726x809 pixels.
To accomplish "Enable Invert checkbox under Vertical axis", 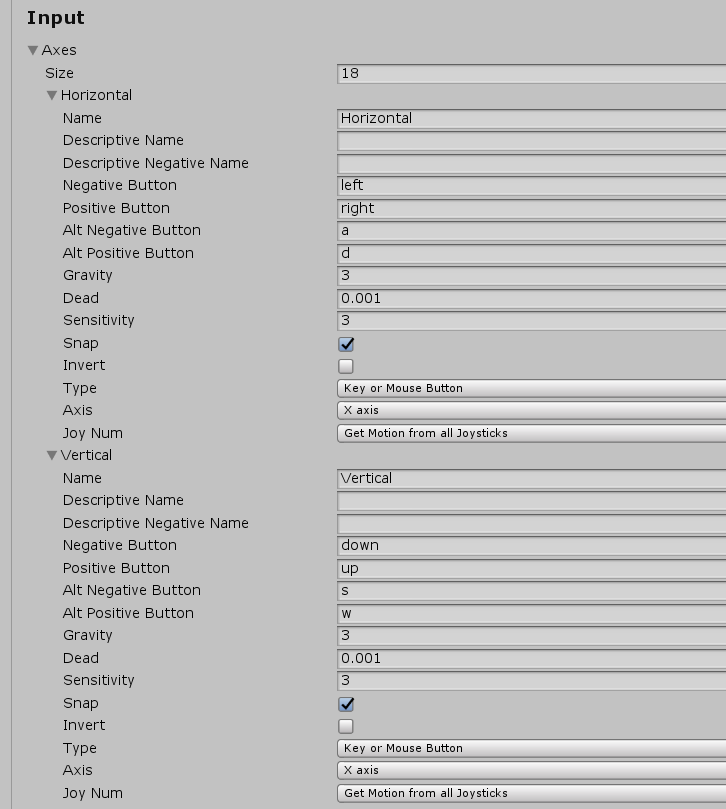I will point(346,726).
